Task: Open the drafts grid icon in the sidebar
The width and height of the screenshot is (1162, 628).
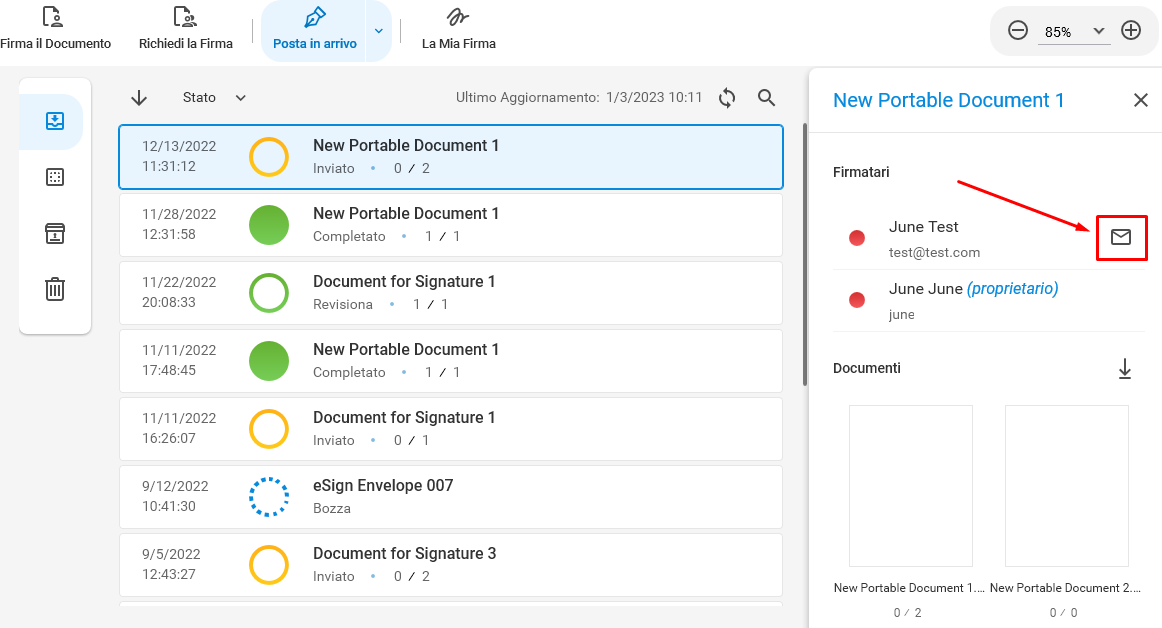Action: (x=55, y=177)
